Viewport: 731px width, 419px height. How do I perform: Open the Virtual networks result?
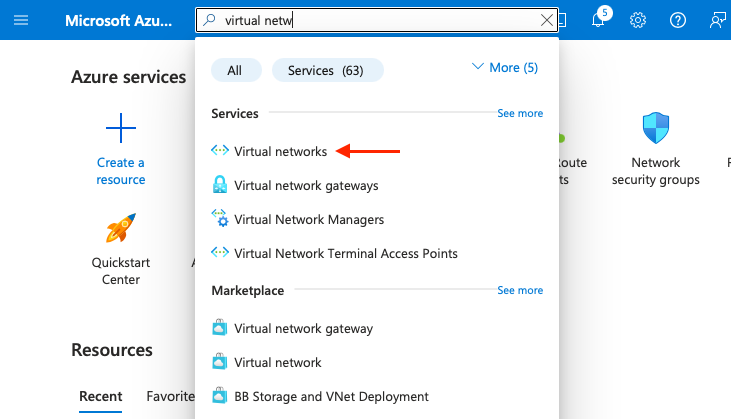coord(281,151)
